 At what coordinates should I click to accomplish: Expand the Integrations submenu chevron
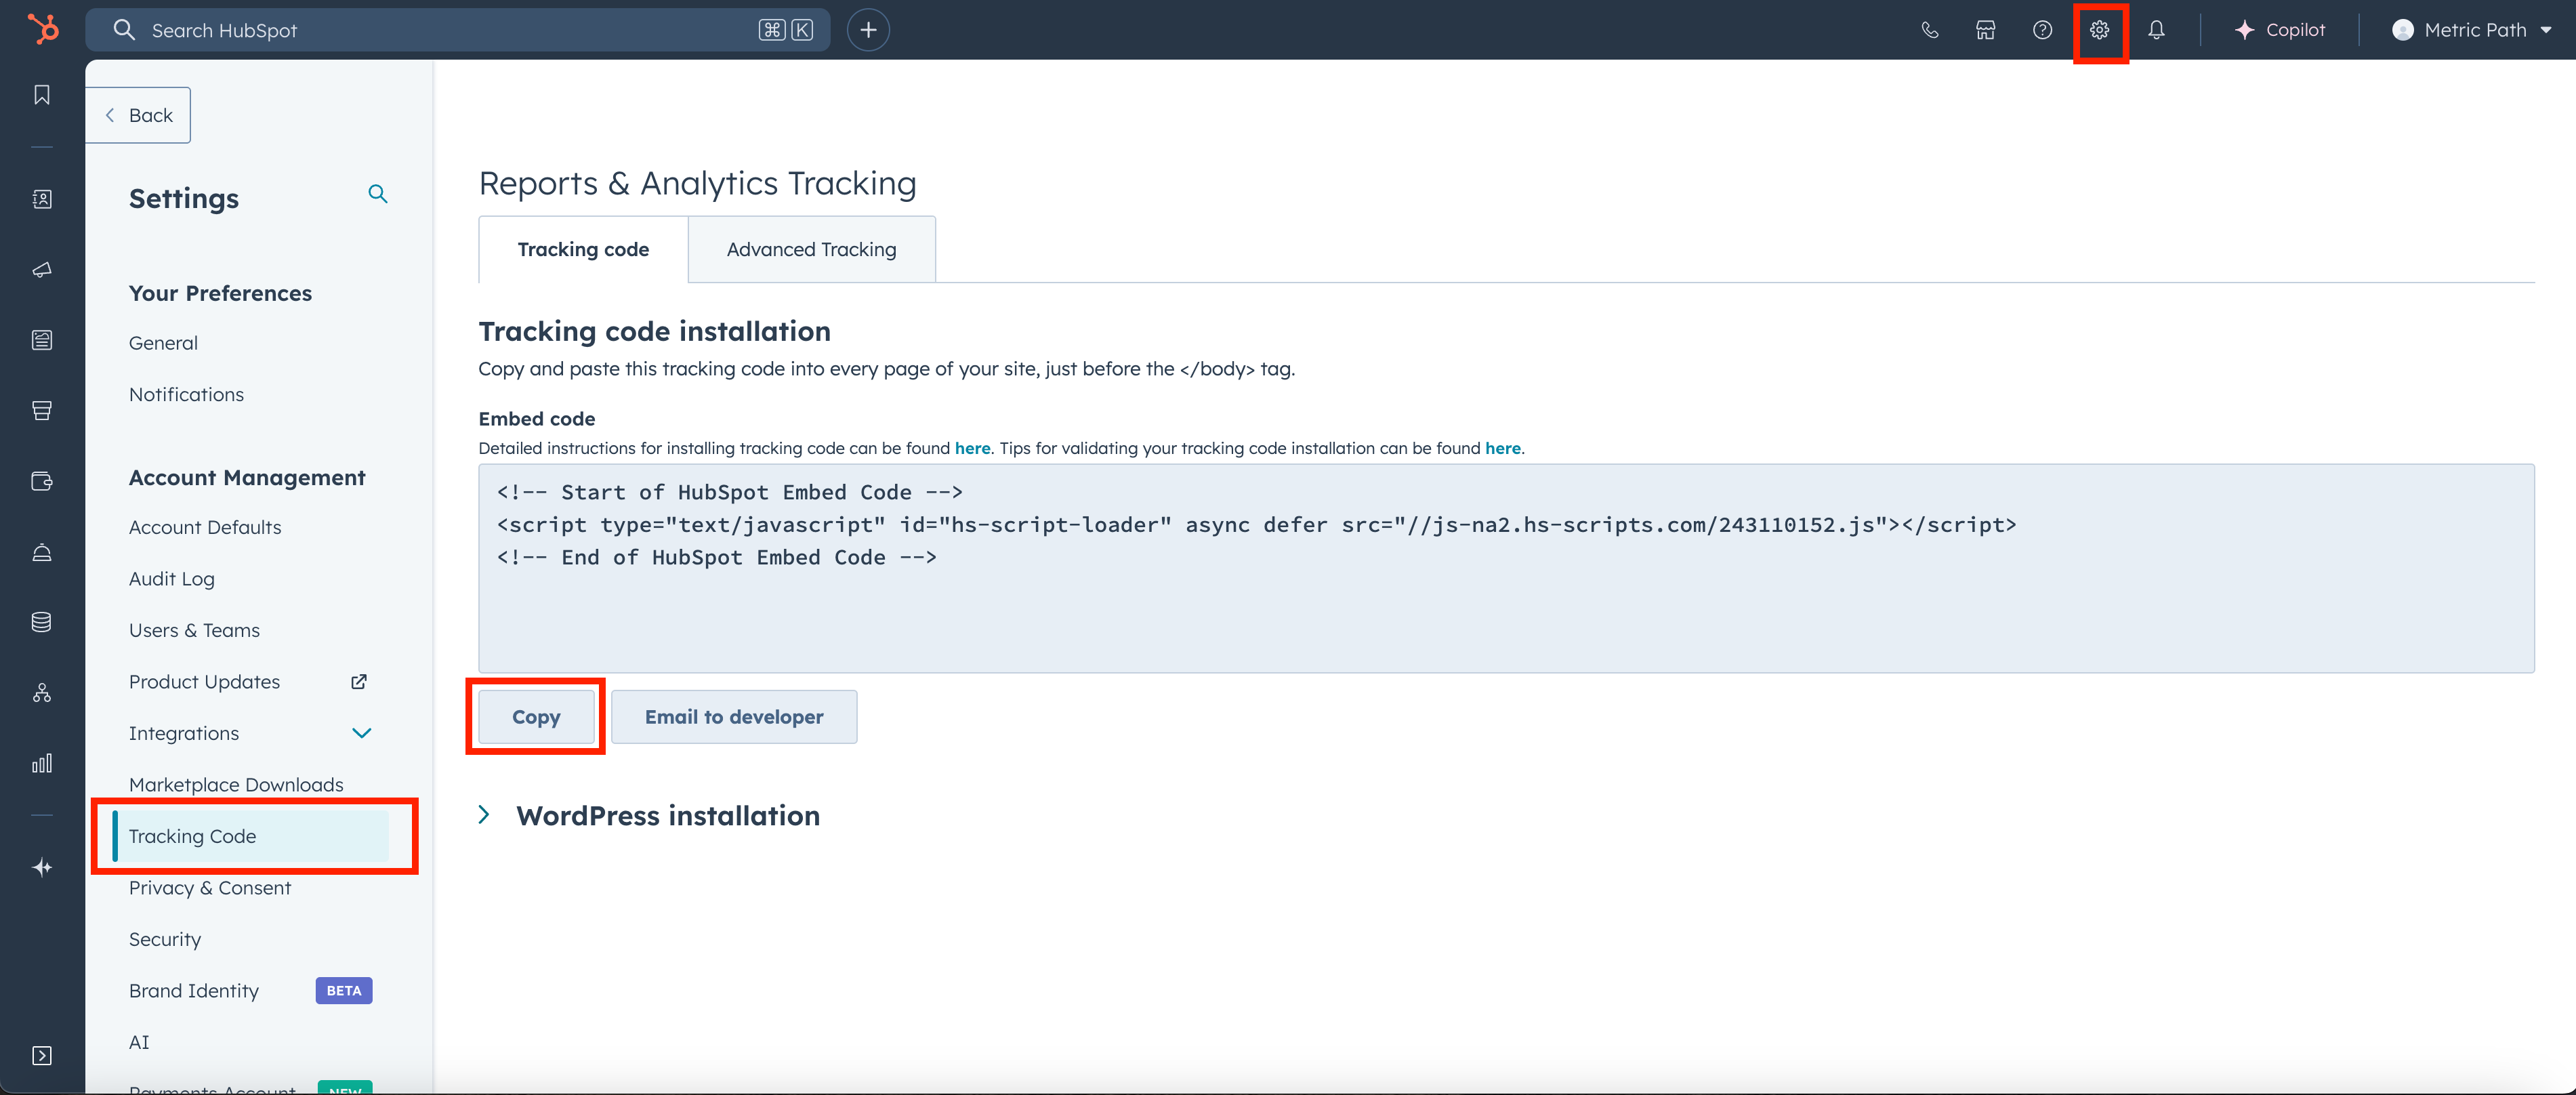[x=362, y=733]
